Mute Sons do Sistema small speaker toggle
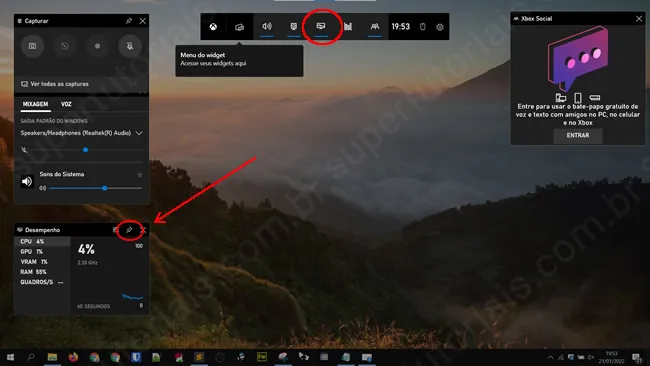The height and width of the screenshot is (366, 650). 42,188
